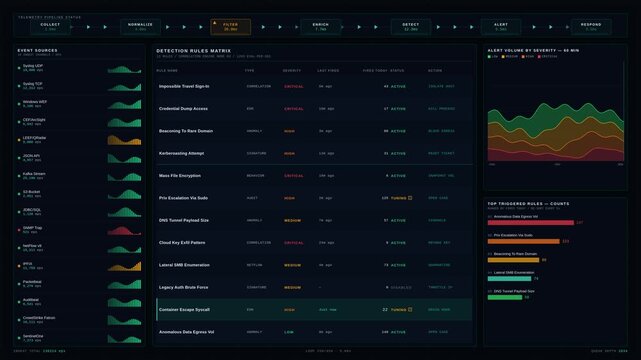
Task: Click the Open Case action for Priv Escalation Via Sudo
Action: 438,198
